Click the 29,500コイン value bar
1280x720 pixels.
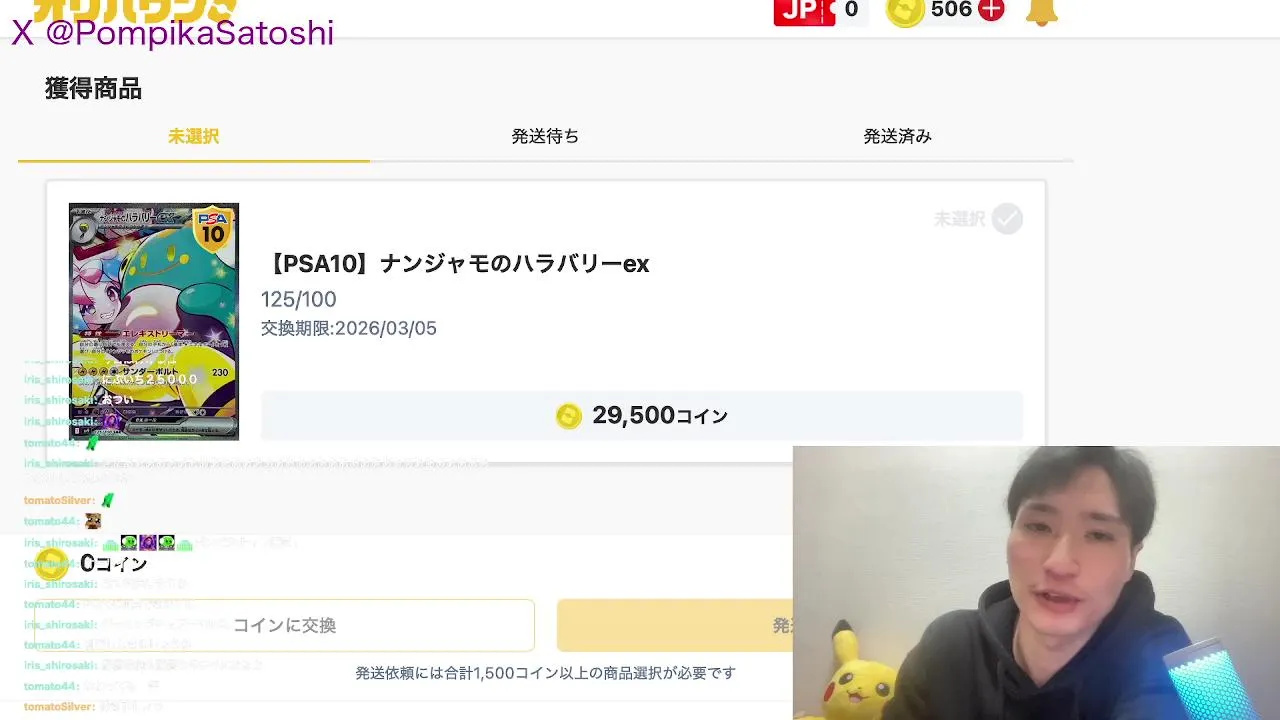[642, 416]
